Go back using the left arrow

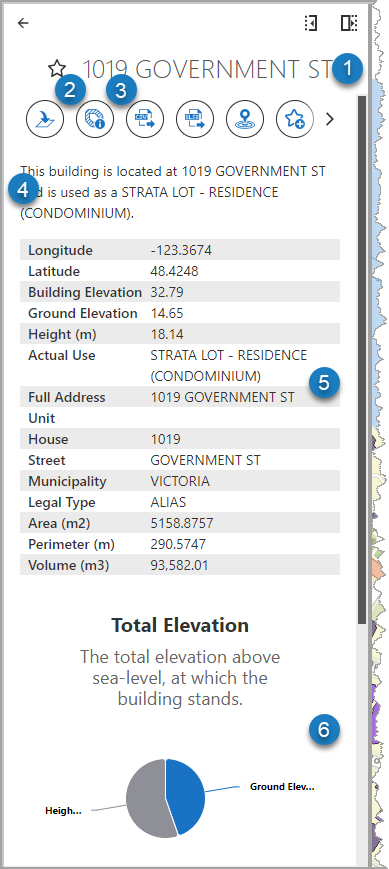pyautogui.click(x=23, y=23)
